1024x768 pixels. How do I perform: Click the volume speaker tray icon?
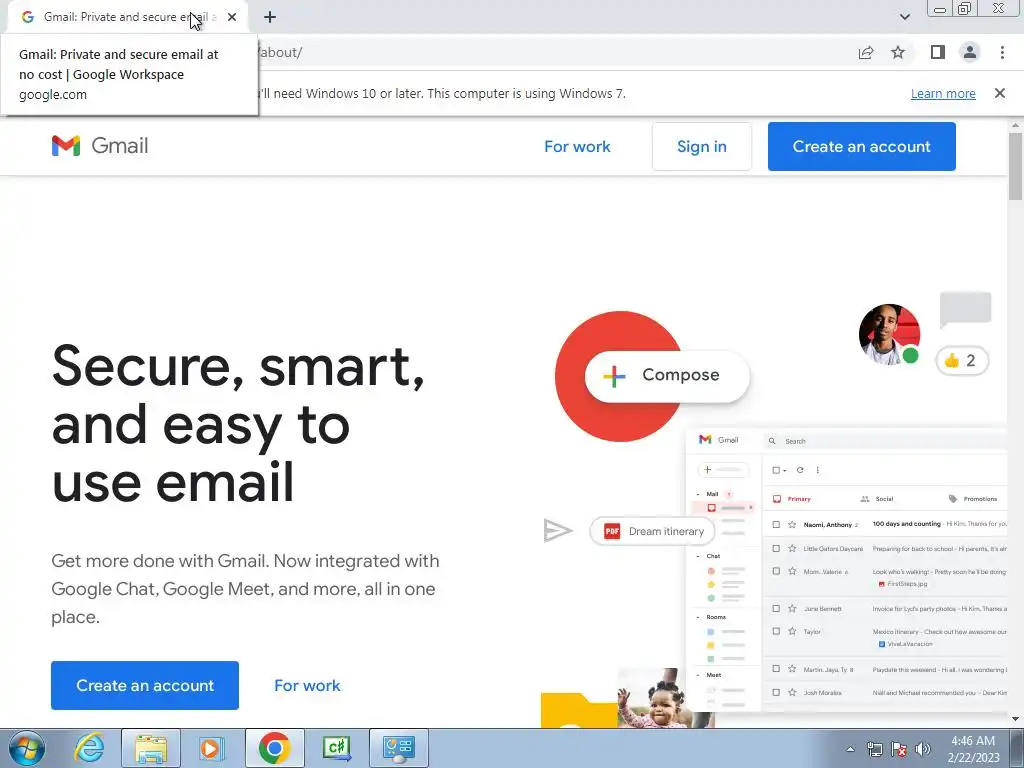pos(923,750)
